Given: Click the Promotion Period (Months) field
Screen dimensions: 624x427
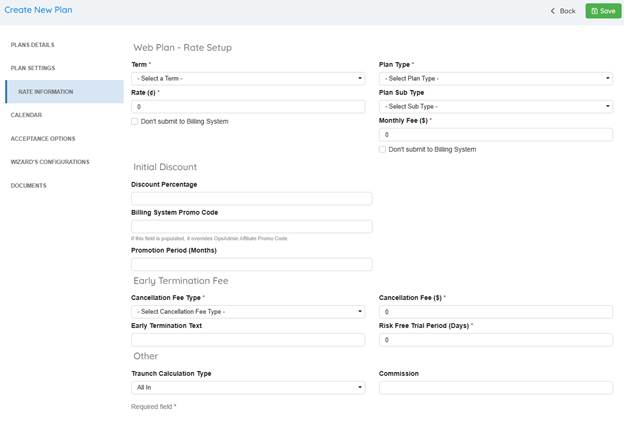Looking at the screenshot, I should point(252,264).
